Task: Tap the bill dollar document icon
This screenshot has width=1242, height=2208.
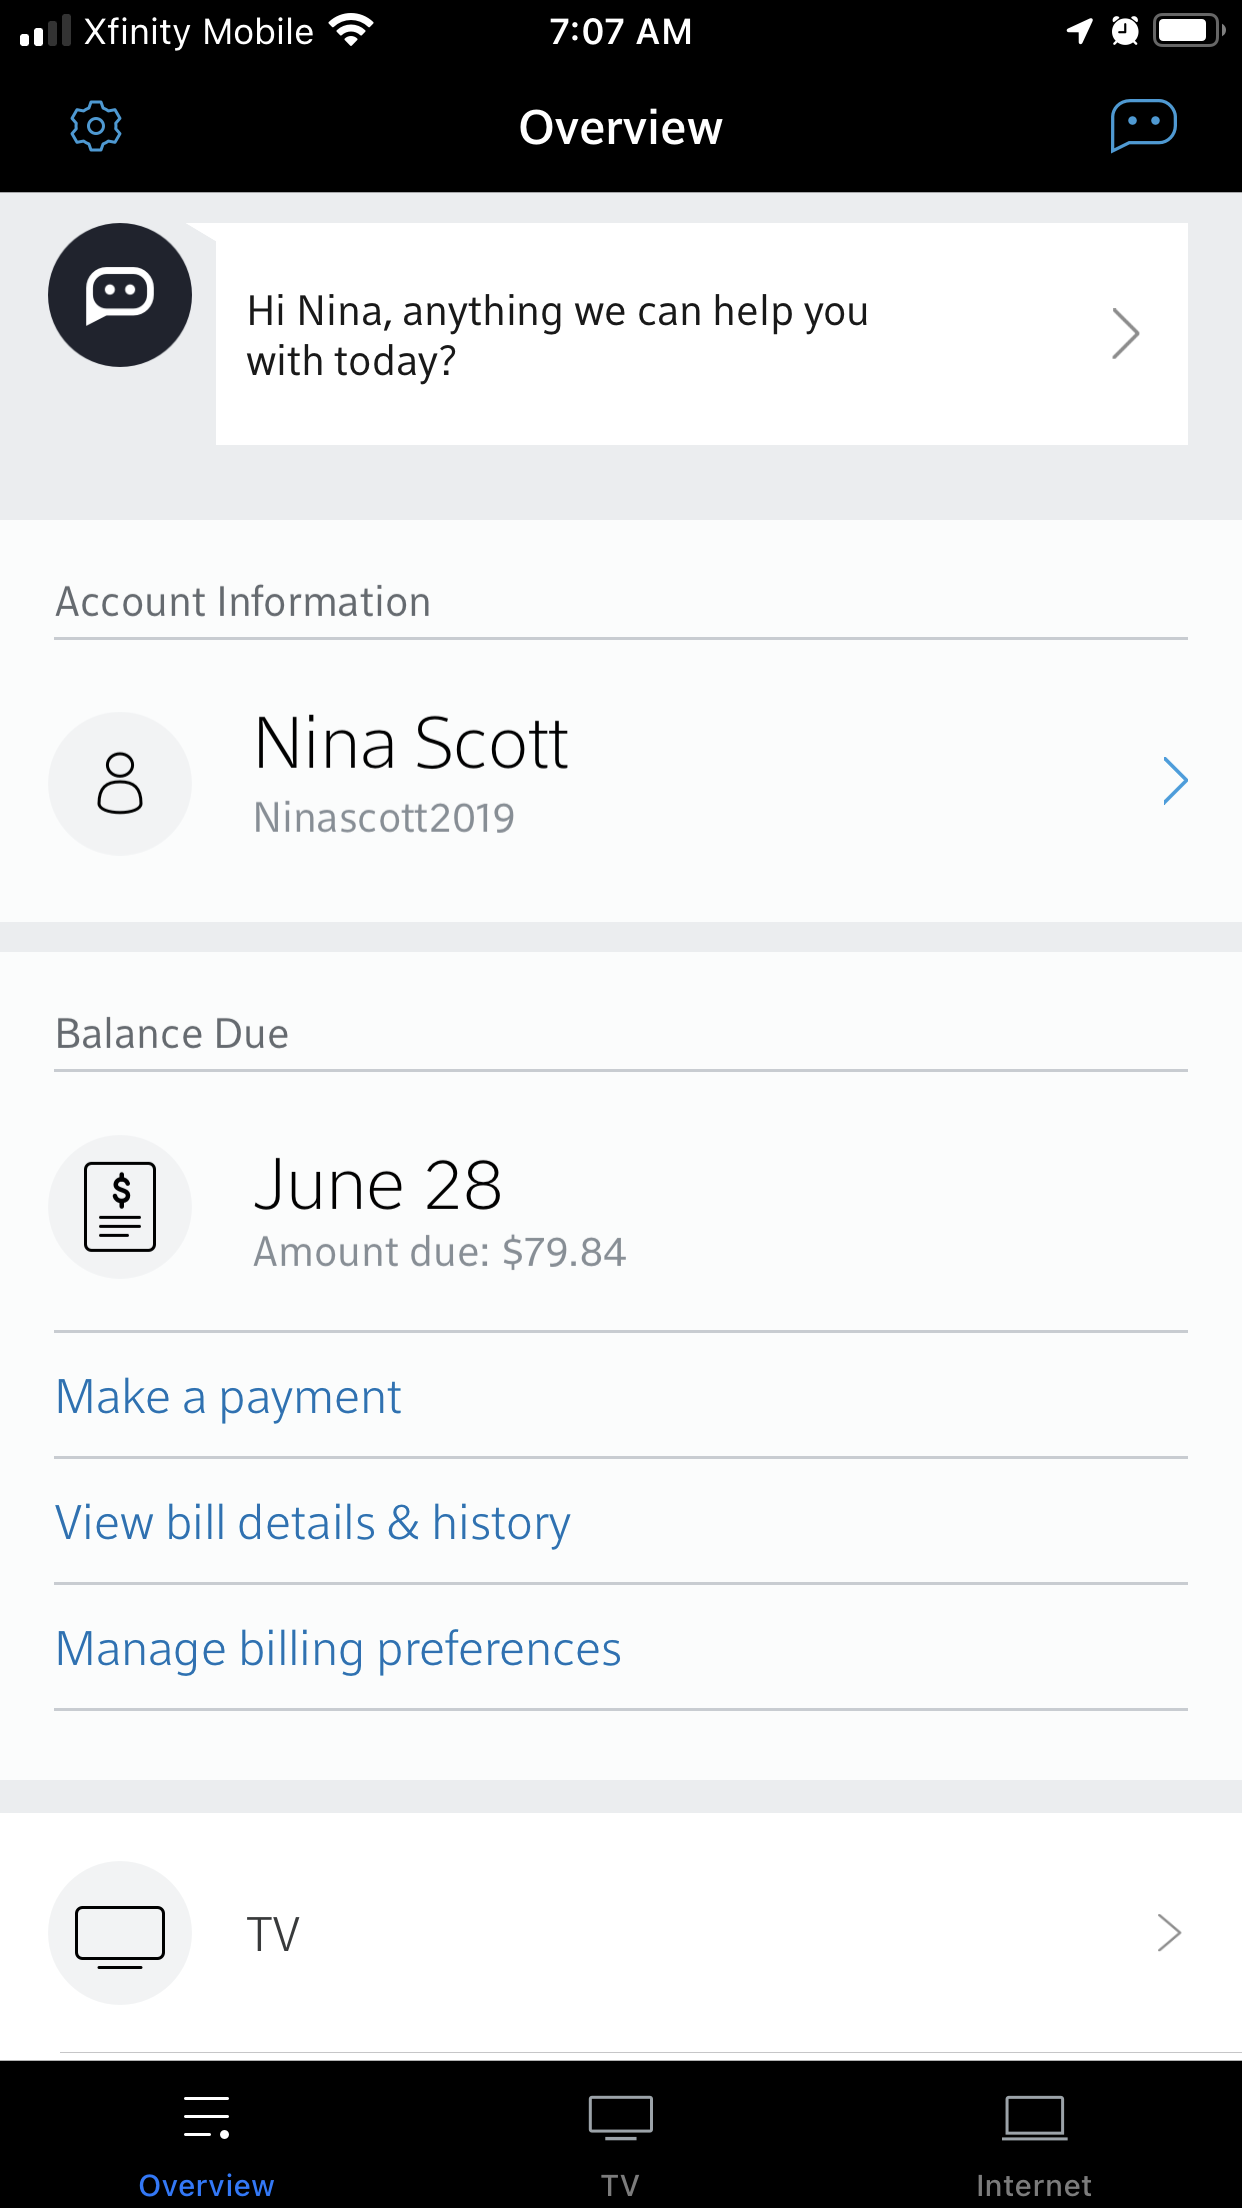Action: (120, 1206)
